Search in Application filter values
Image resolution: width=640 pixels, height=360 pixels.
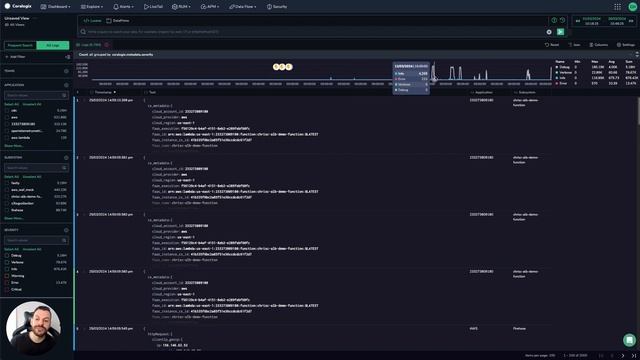pos(36,95)
